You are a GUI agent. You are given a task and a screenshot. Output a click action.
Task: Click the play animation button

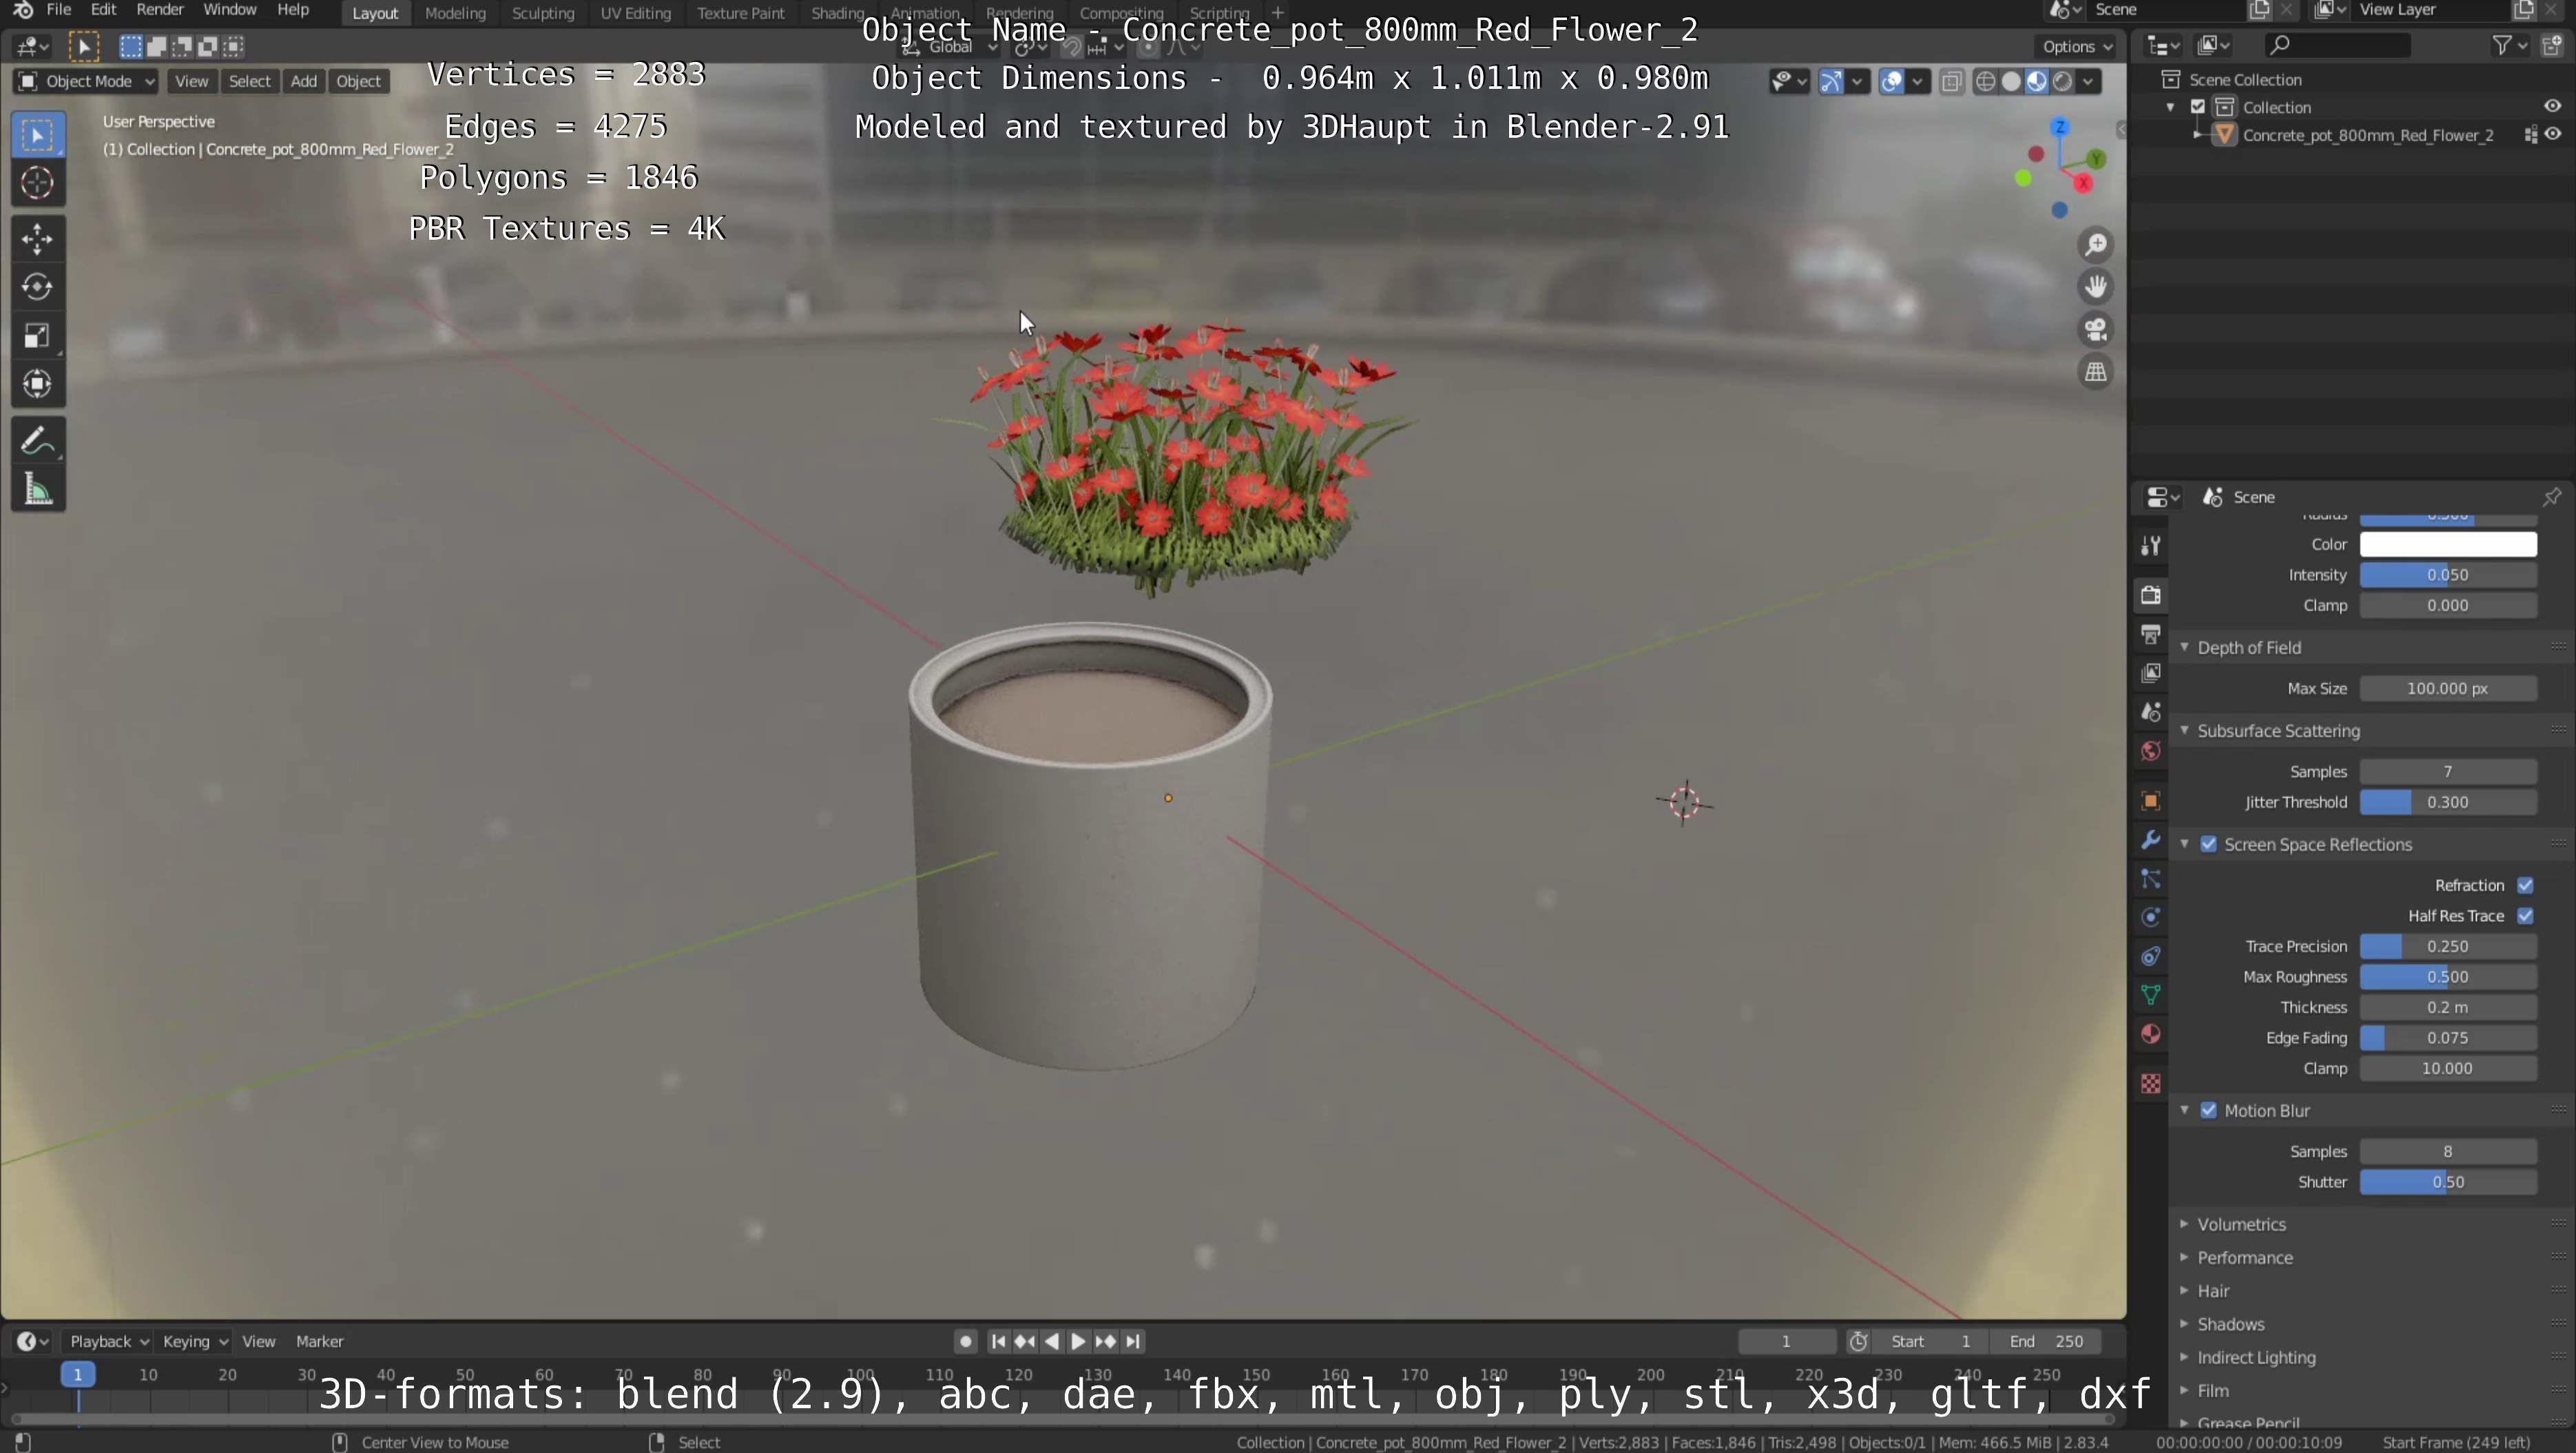tap(1078, 1342)
